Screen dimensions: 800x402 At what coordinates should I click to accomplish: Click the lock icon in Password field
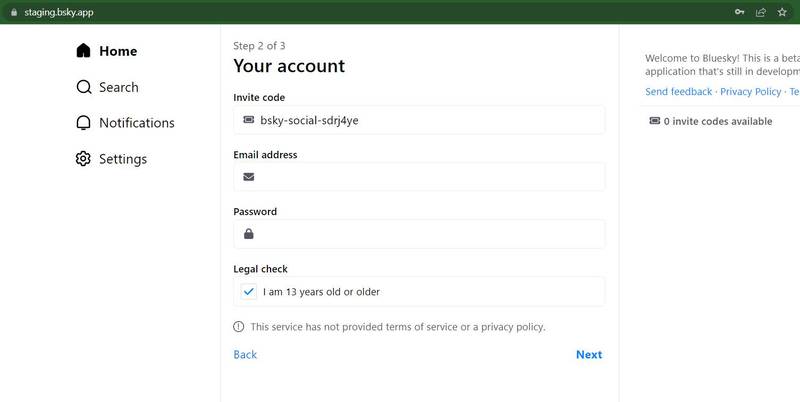pyautogui.click(x=248, y=234)
